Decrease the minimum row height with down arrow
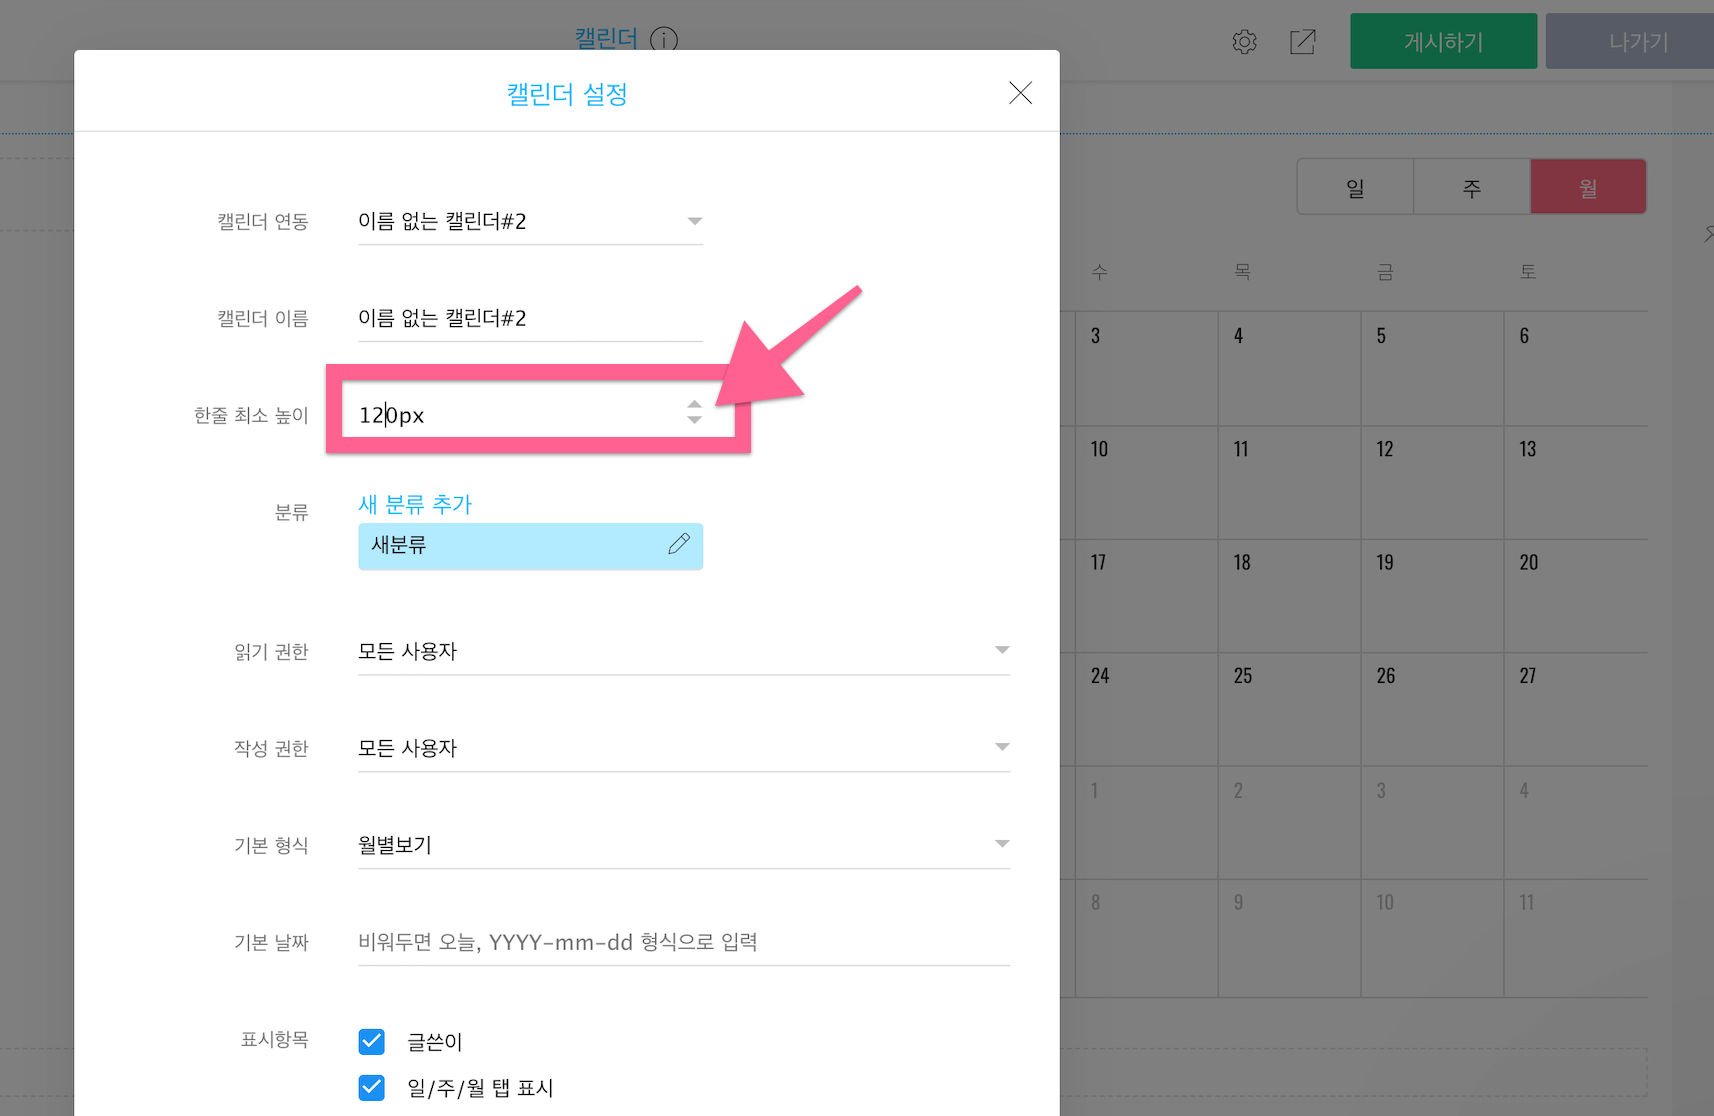This screenshot has width=1714, height=1116. 694,421
